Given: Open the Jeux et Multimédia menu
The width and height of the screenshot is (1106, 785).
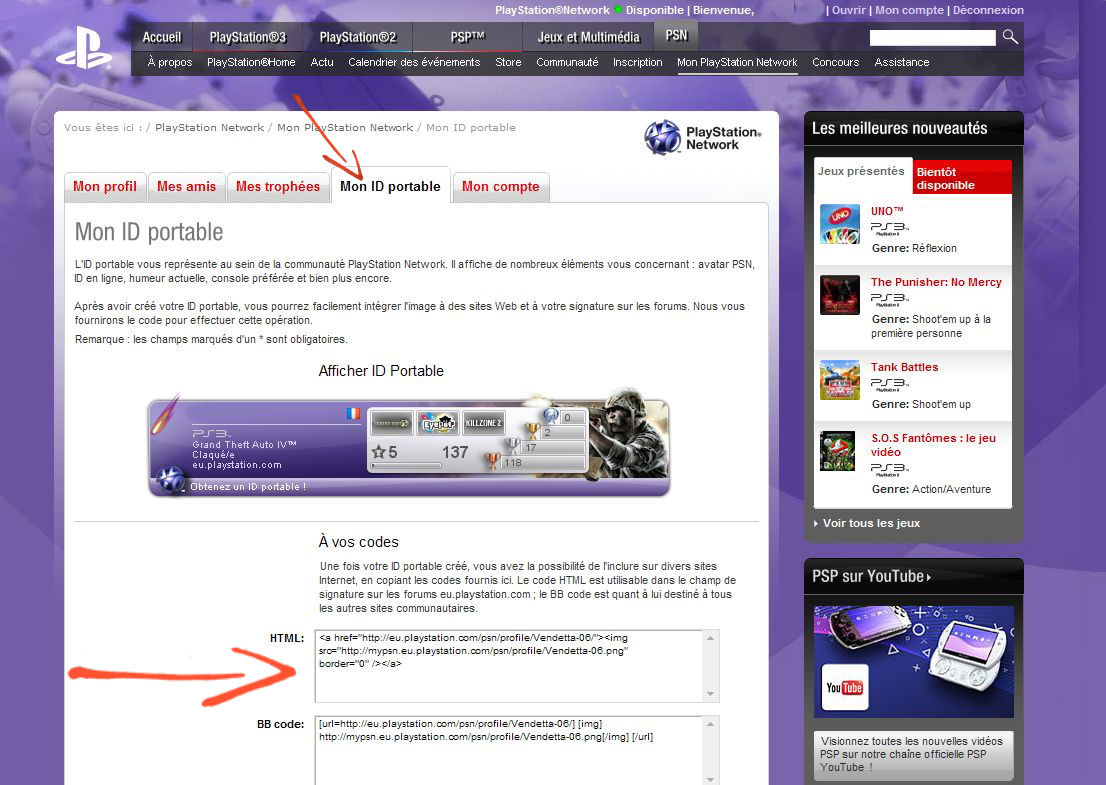Looking at the screenshot, I should [x=589, y=37].
